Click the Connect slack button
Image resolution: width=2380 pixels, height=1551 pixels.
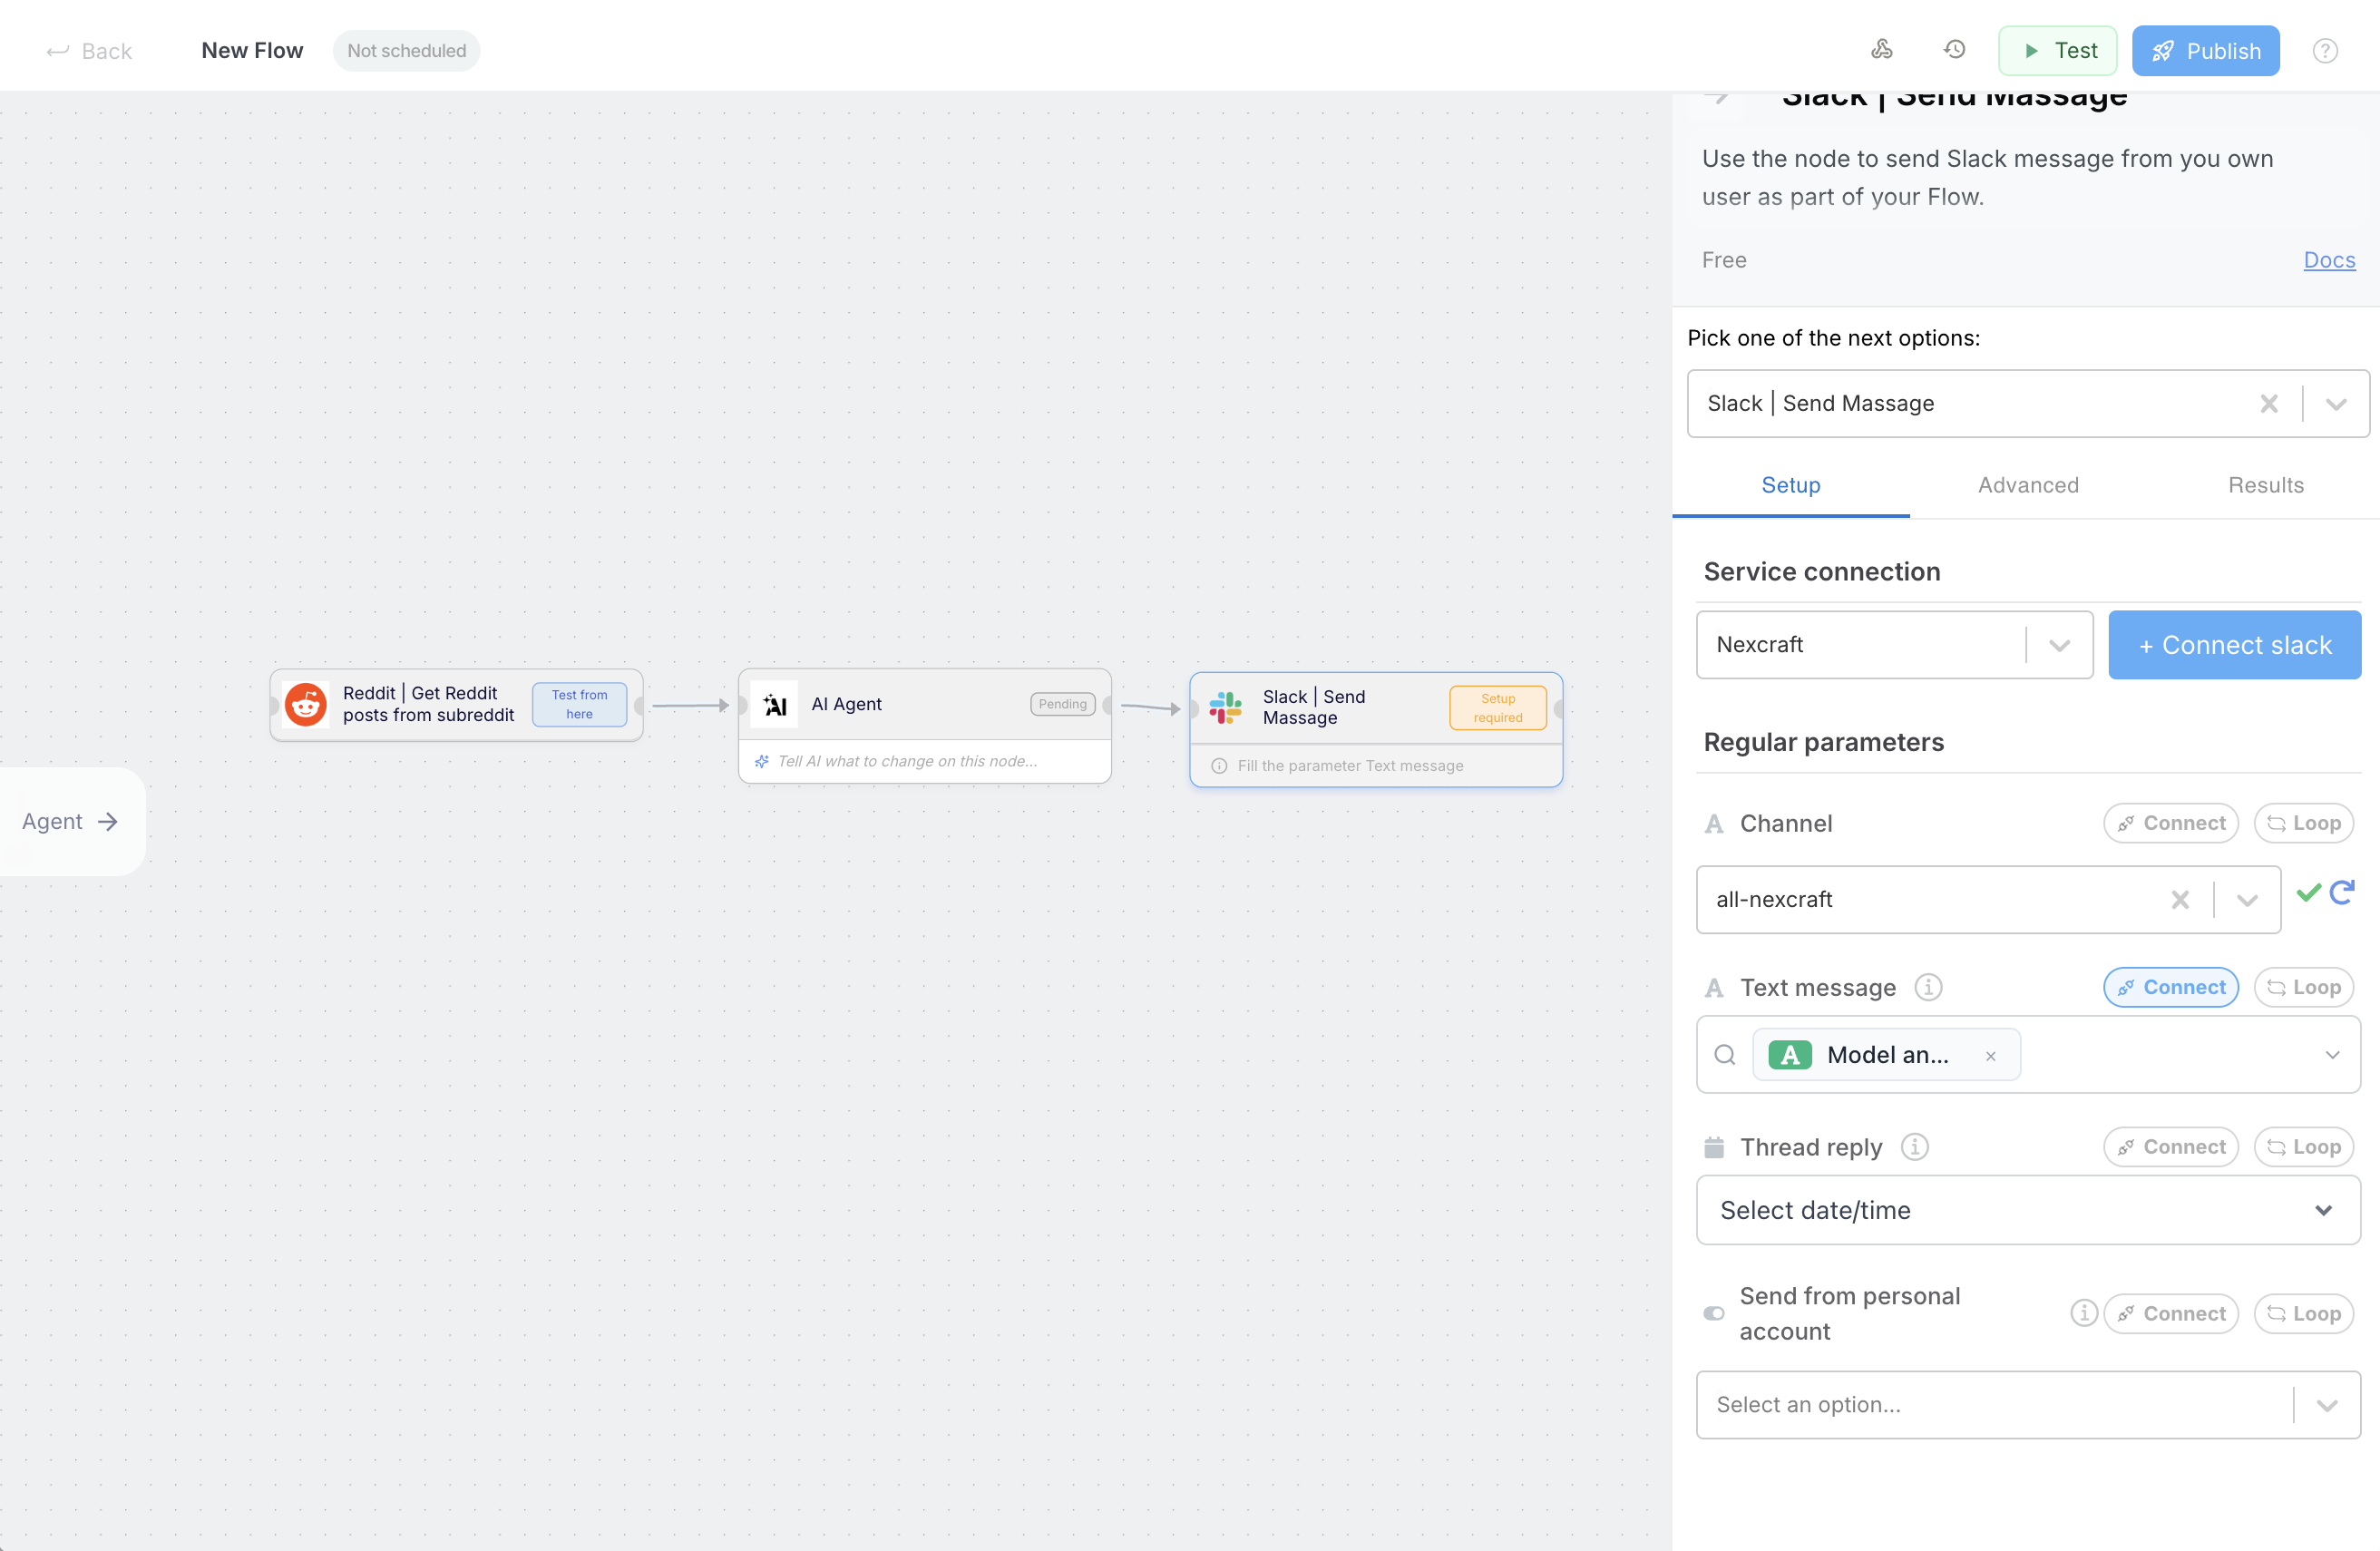2234,645
